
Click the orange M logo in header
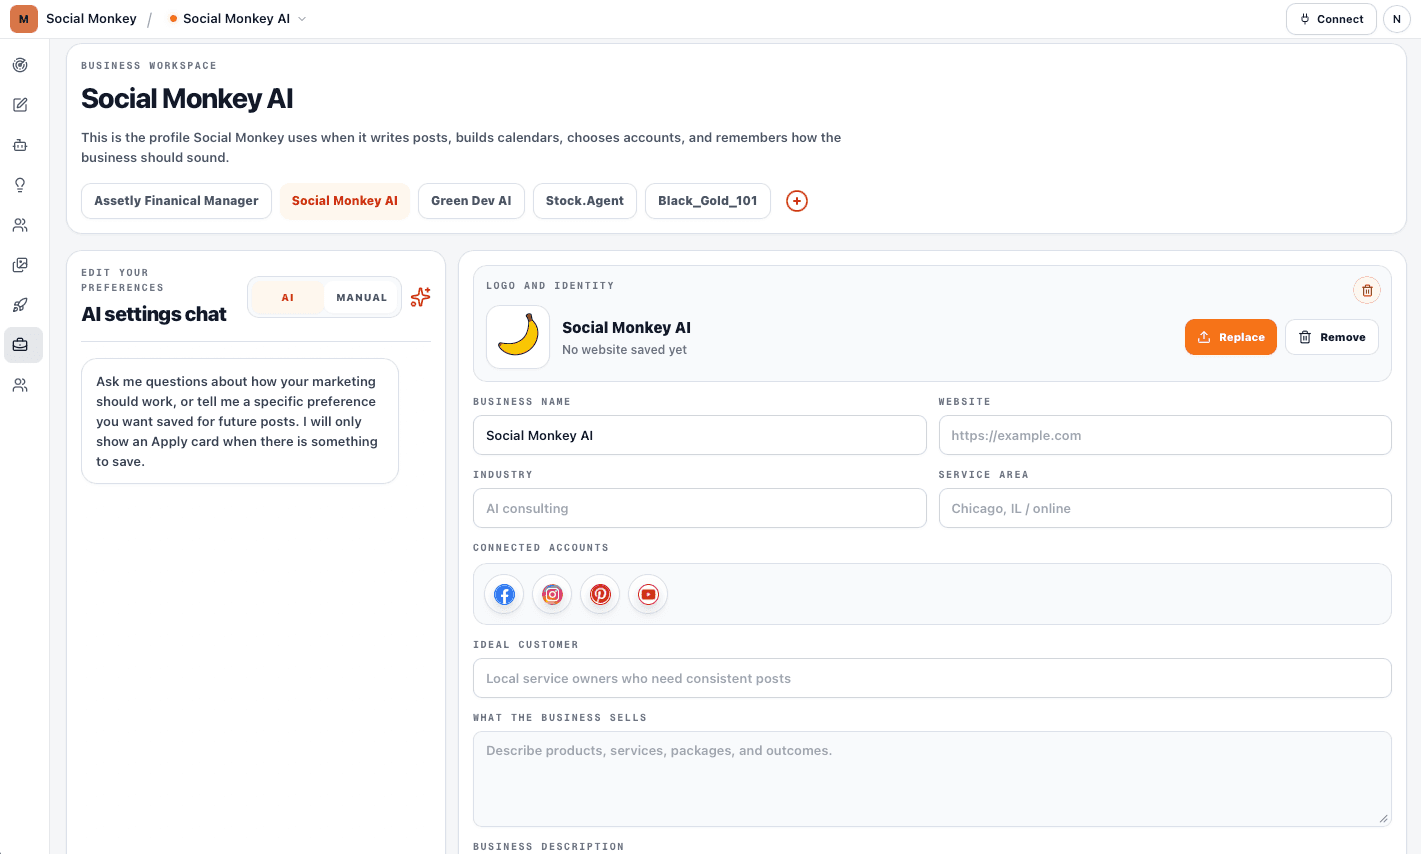pos(24,19)
